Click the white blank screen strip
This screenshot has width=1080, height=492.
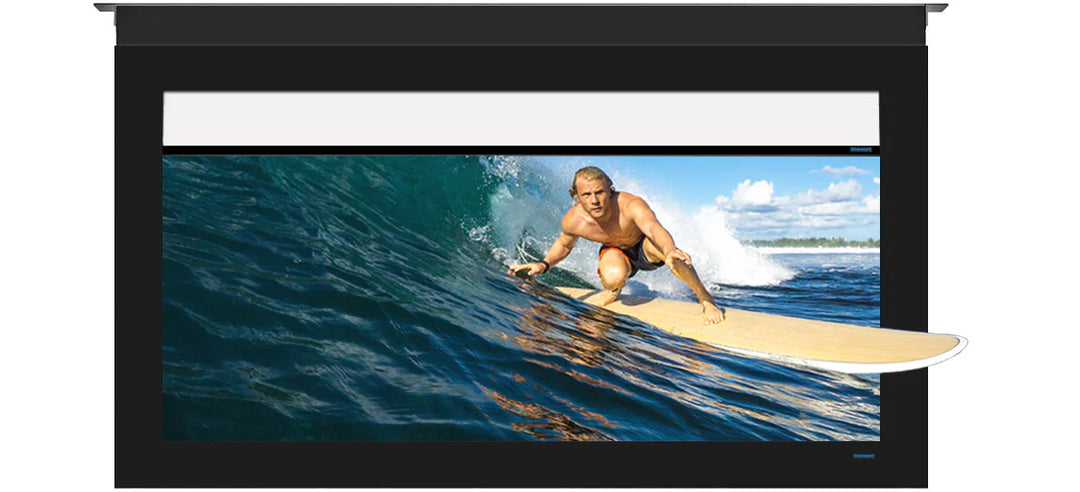[x=521, y=119]
